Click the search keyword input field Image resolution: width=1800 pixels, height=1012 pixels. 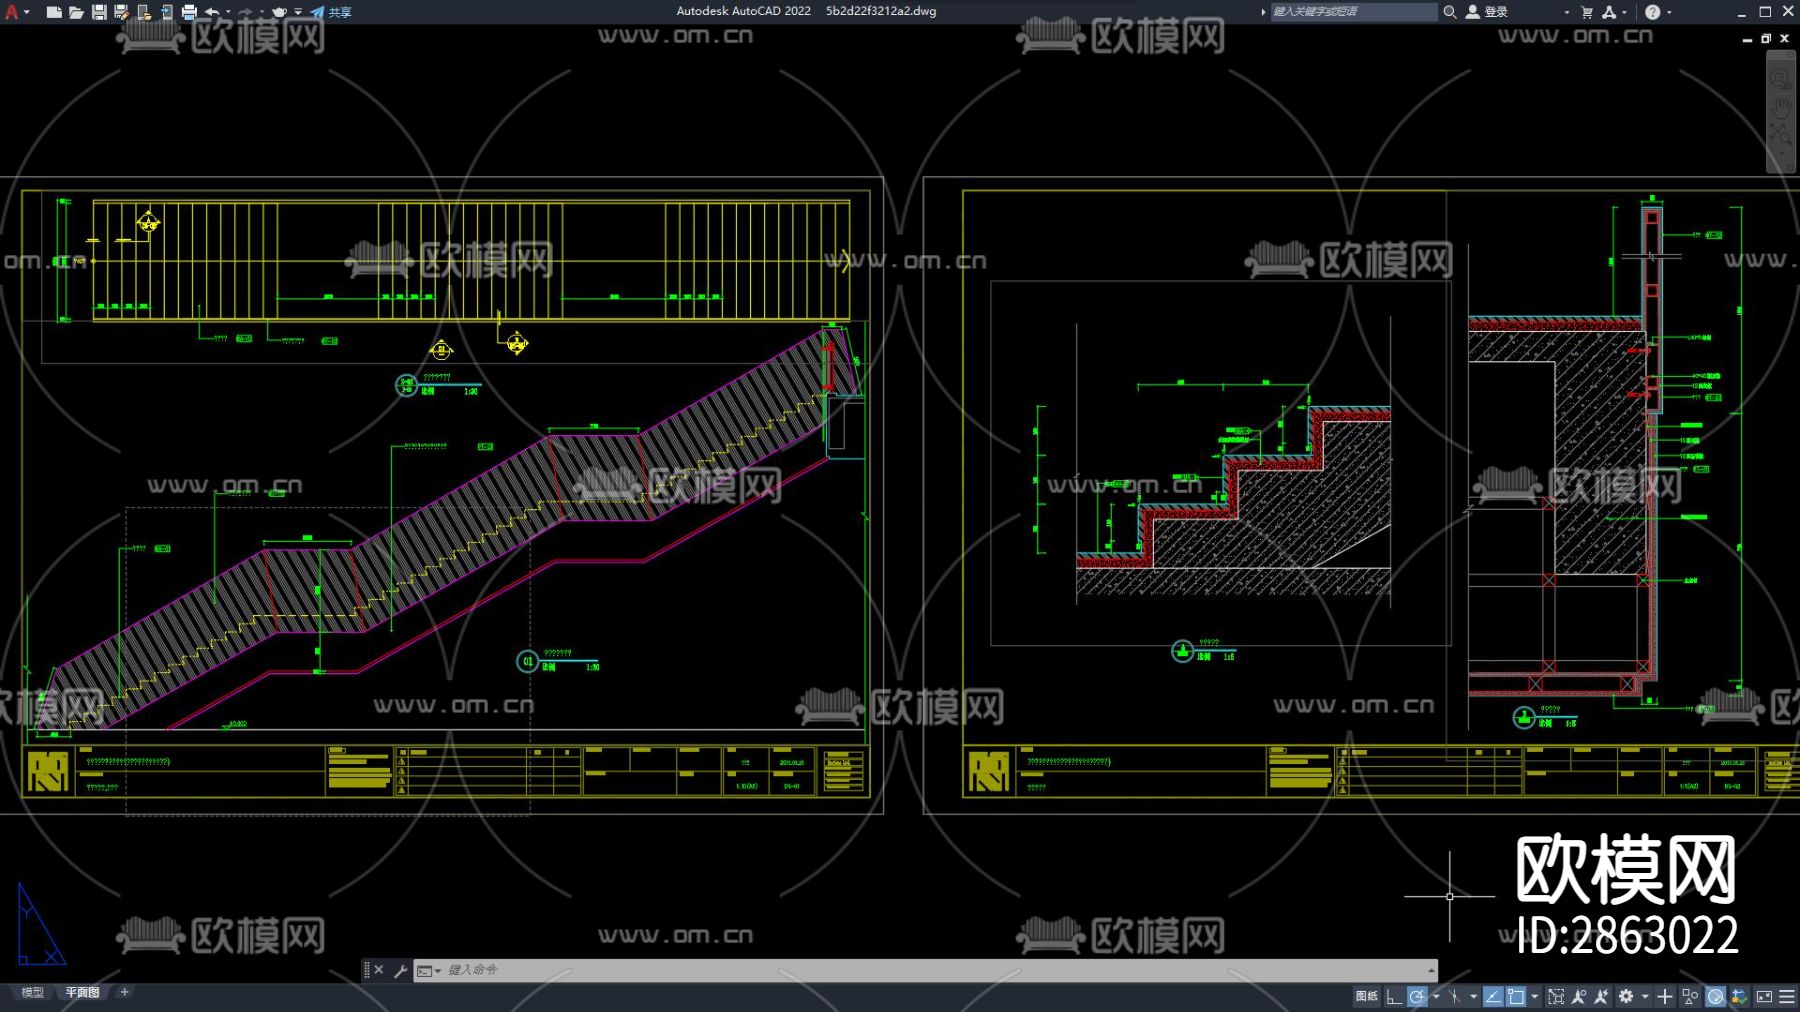(x=1353, y=12)
